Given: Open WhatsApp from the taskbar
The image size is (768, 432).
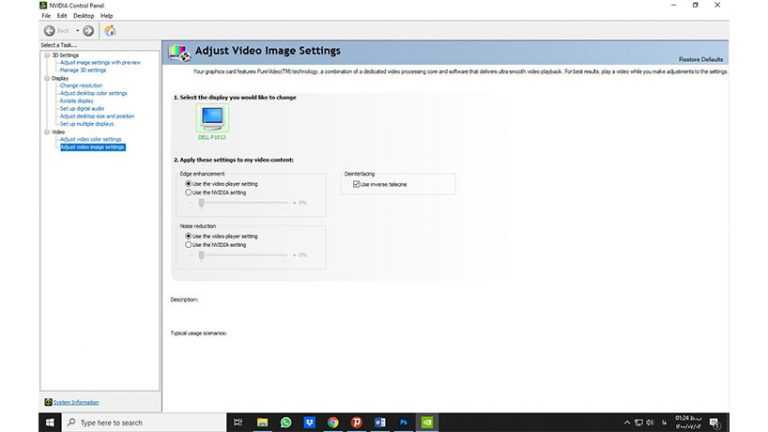Looking at the screenshot, I should pyautogui.click(x=286, y=422).
